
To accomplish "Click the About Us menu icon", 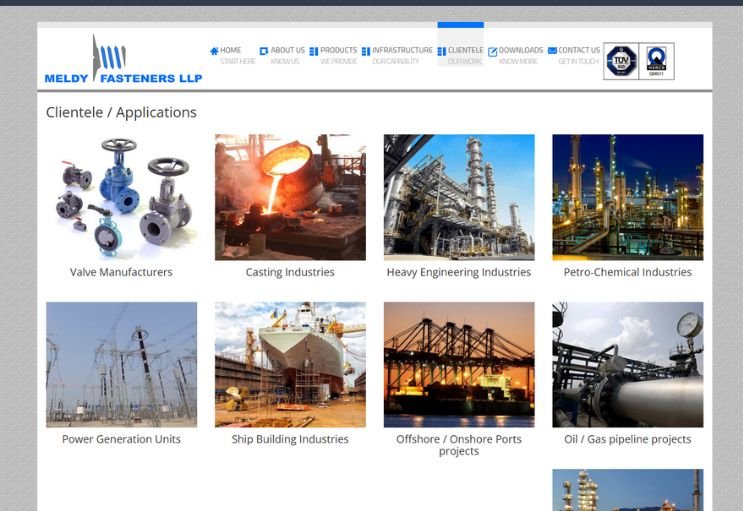I will click(264, 51).
